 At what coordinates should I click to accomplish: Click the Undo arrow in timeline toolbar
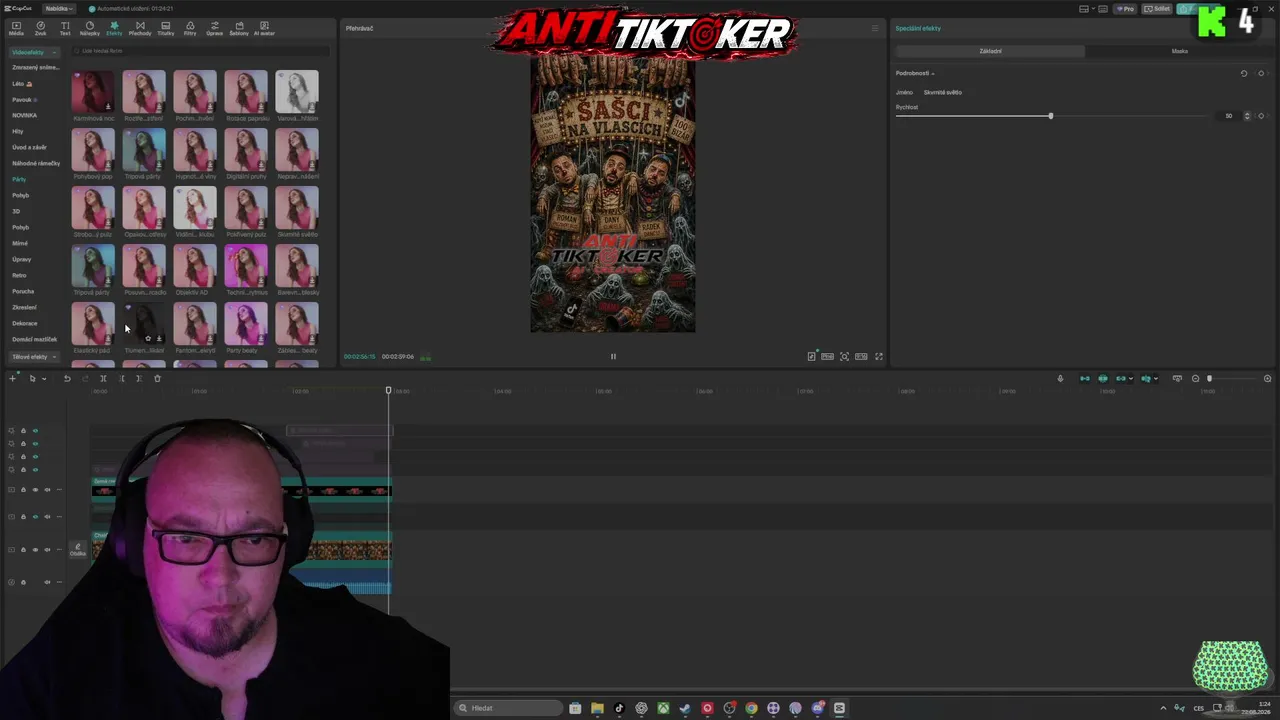[67, 378]
